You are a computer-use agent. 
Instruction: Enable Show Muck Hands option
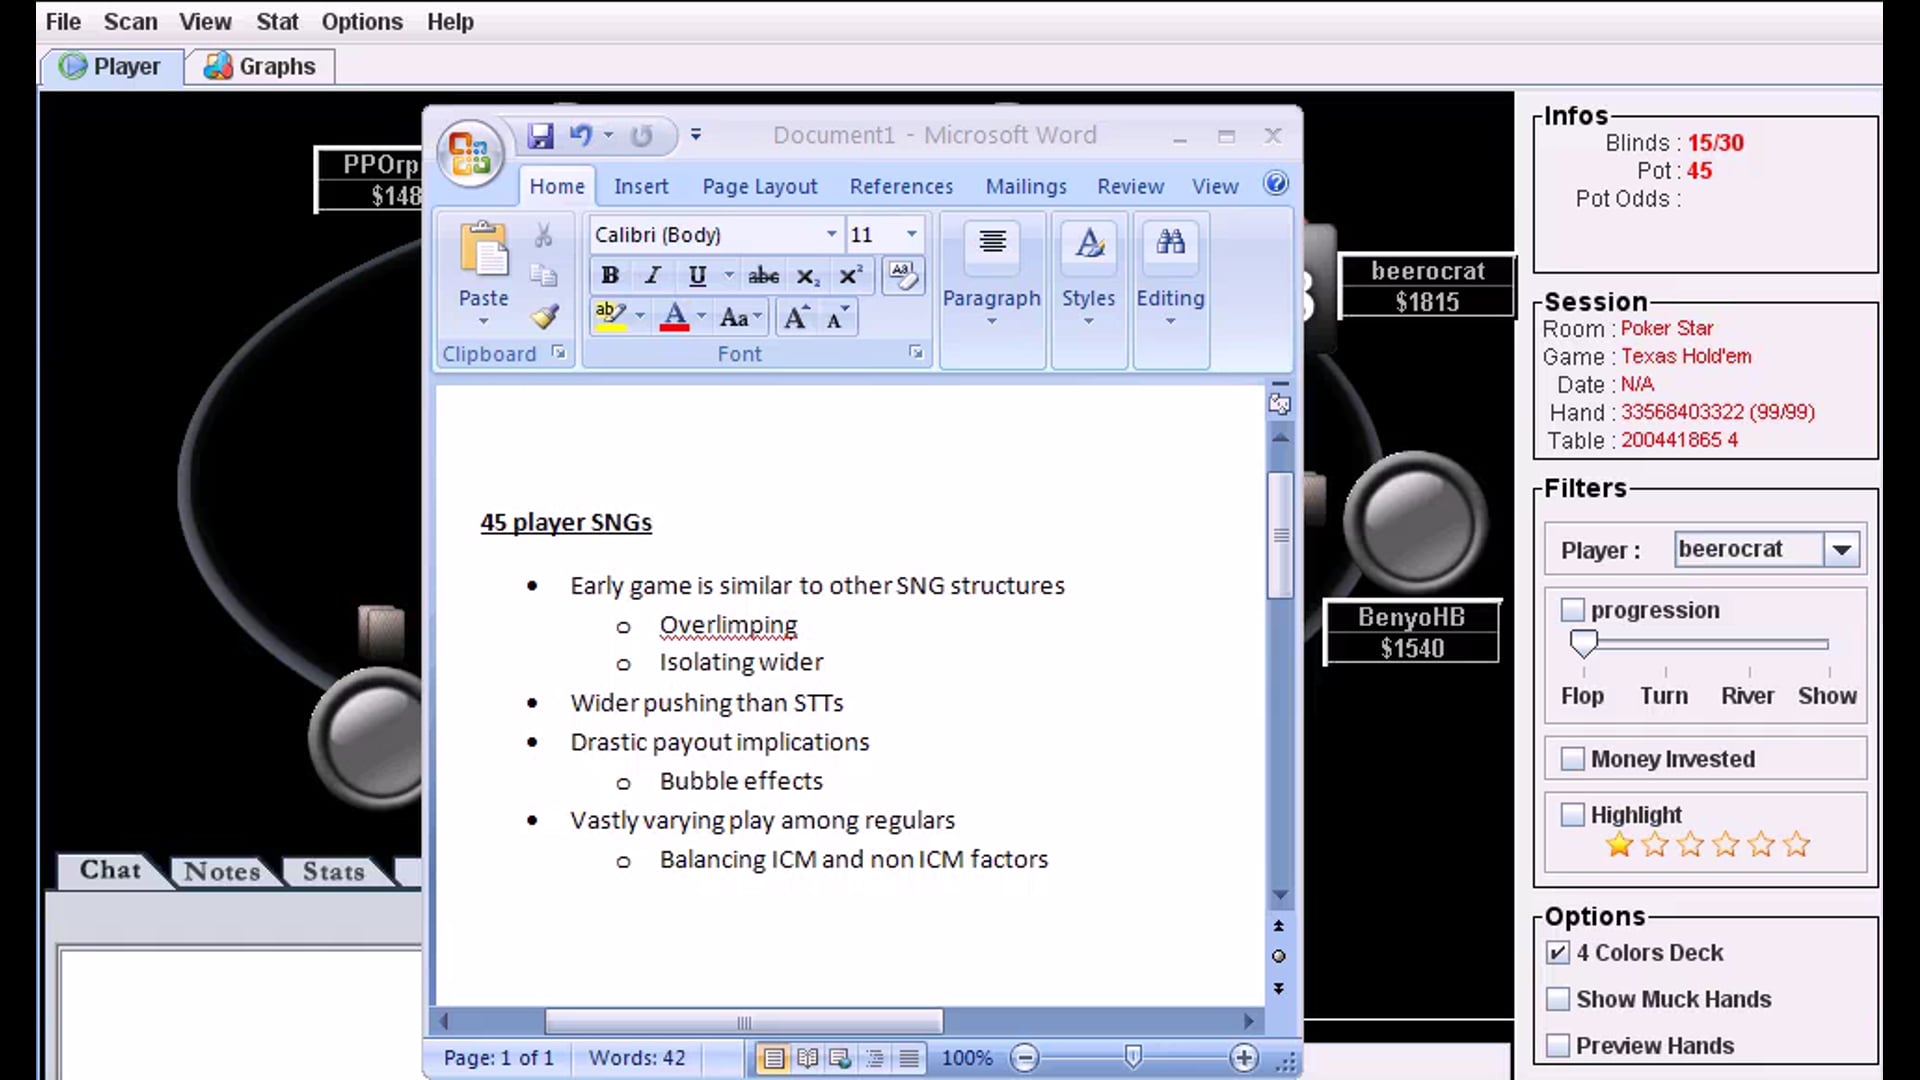click(x=1558, y=999)
